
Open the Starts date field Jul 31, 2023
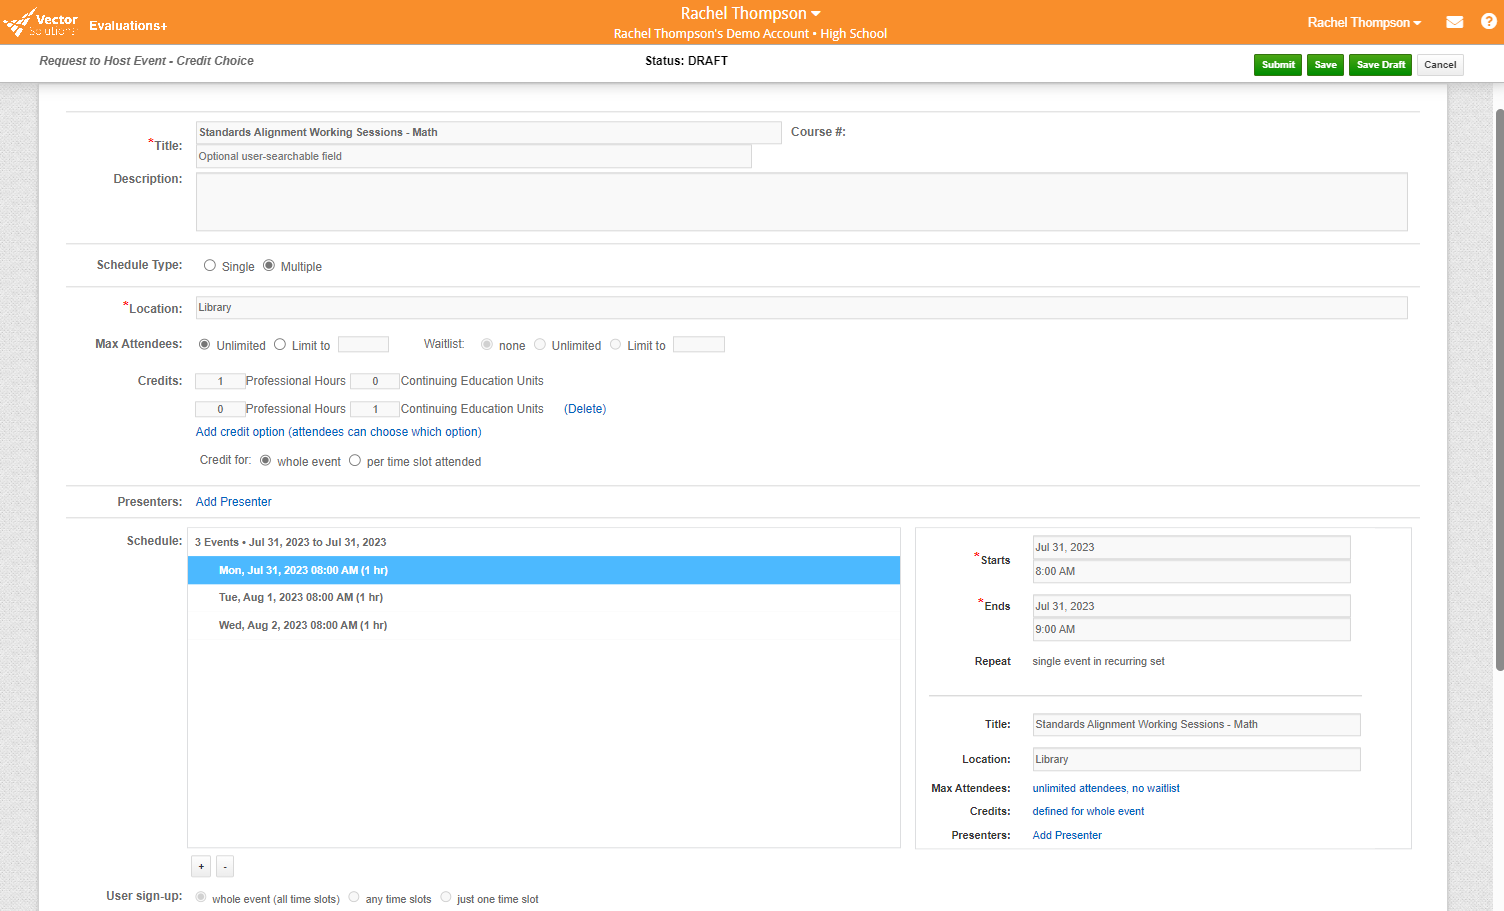click(x=1190, y=547)
